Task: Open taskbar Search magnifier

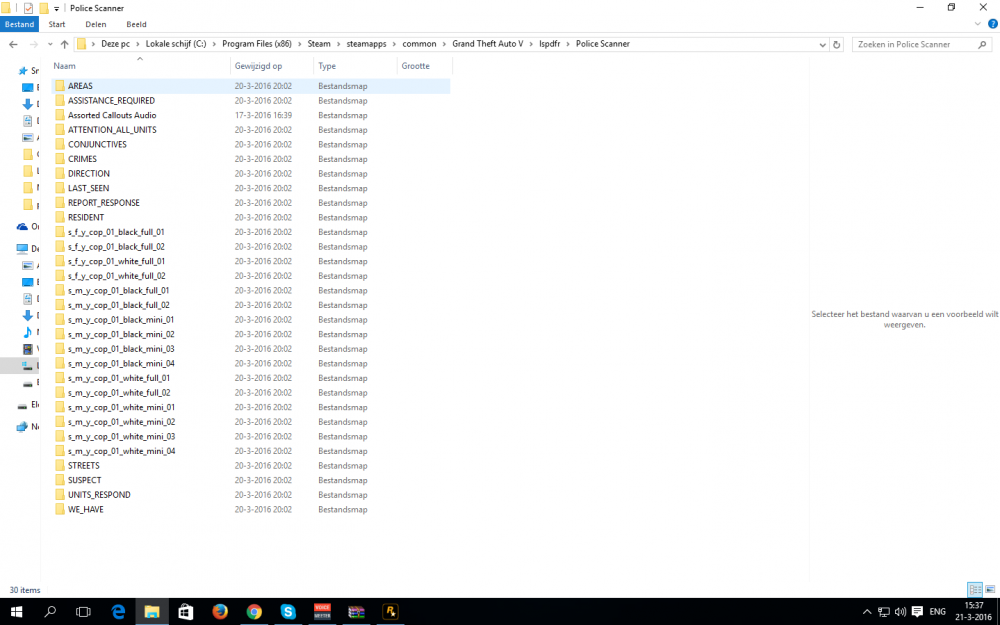Action: point(50,612)
